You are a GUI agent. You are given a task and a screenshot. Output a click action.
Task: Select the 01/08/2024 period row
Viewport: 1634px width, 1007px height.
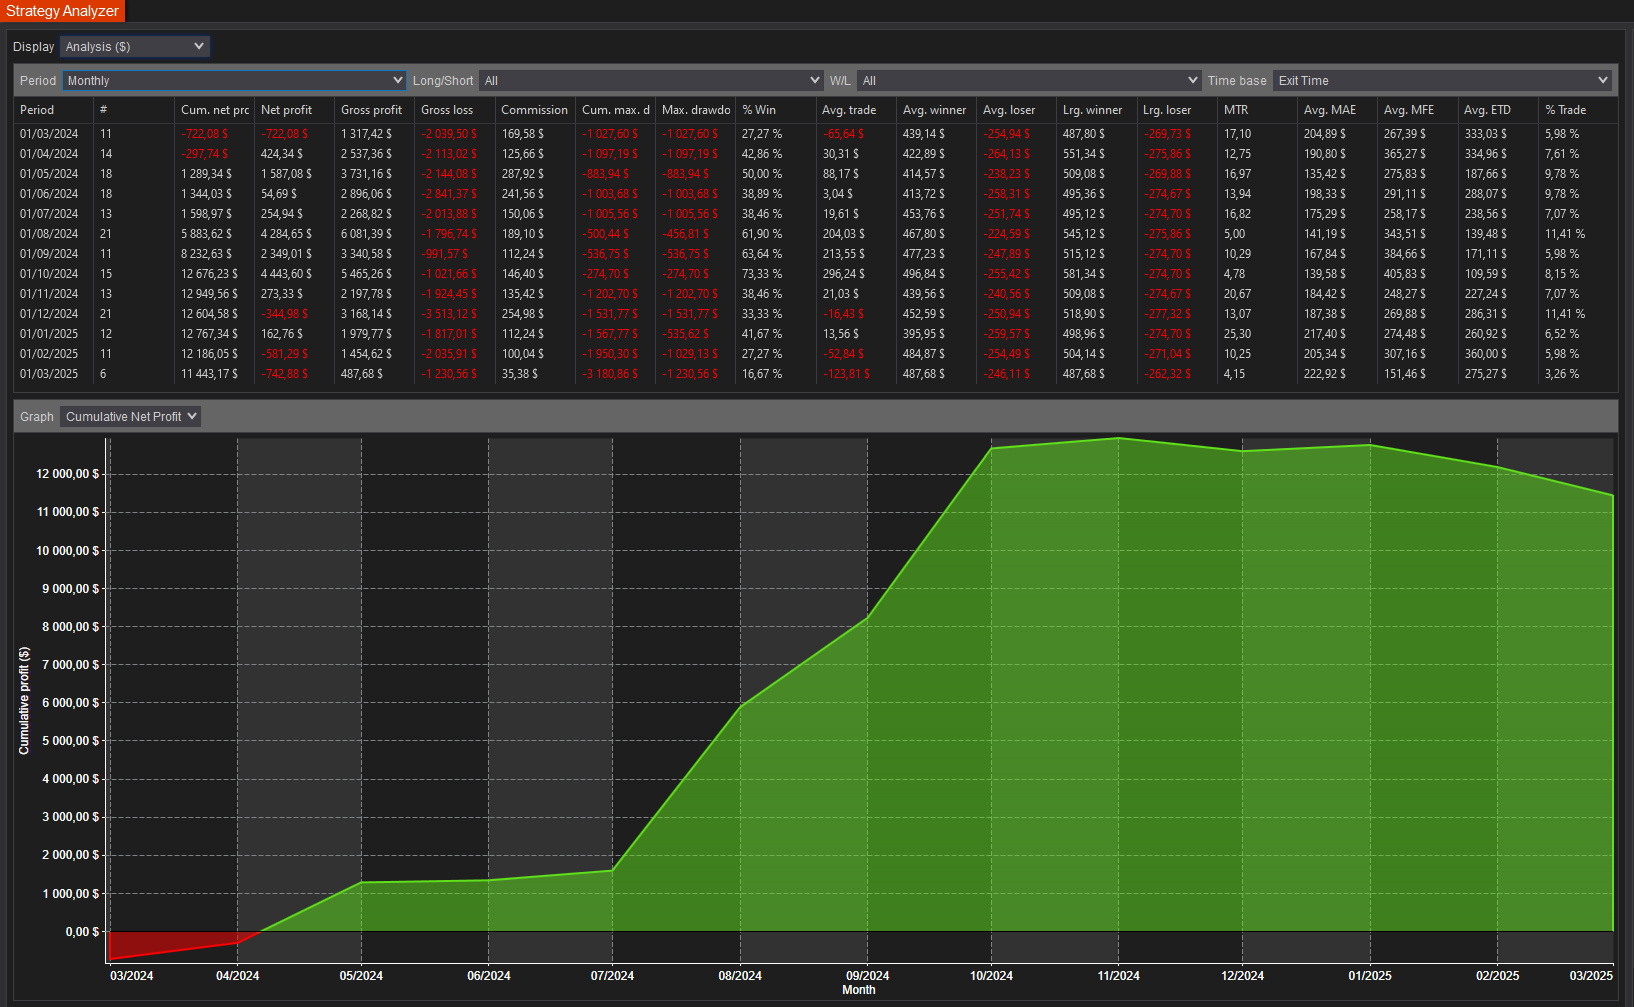click(816, 234)
